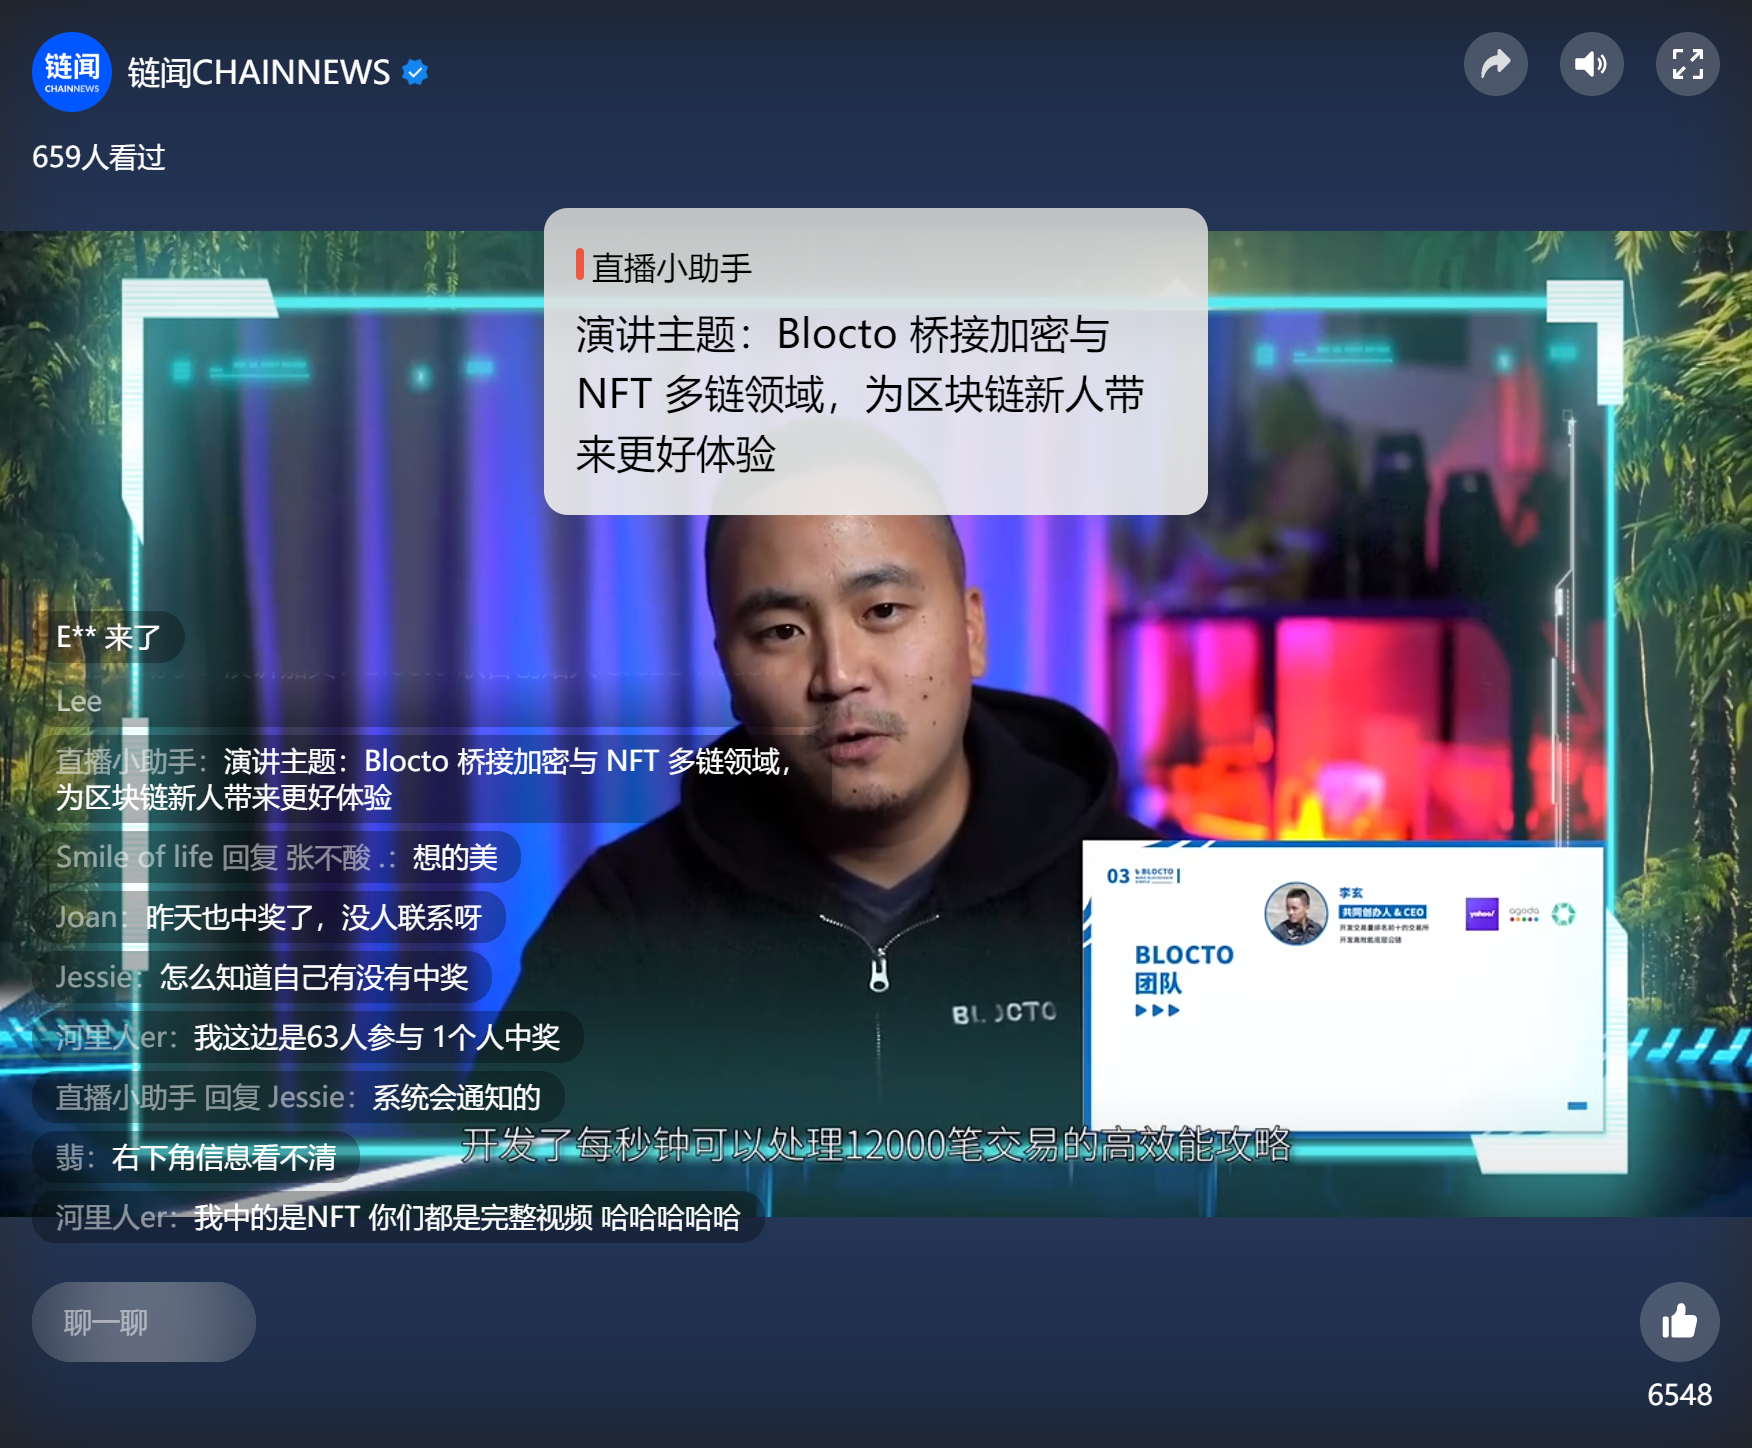Open the 链闻 CHAINNEWS channel avatar
This screenshot has height=1448, width=1752.
(x=71, y=72)
